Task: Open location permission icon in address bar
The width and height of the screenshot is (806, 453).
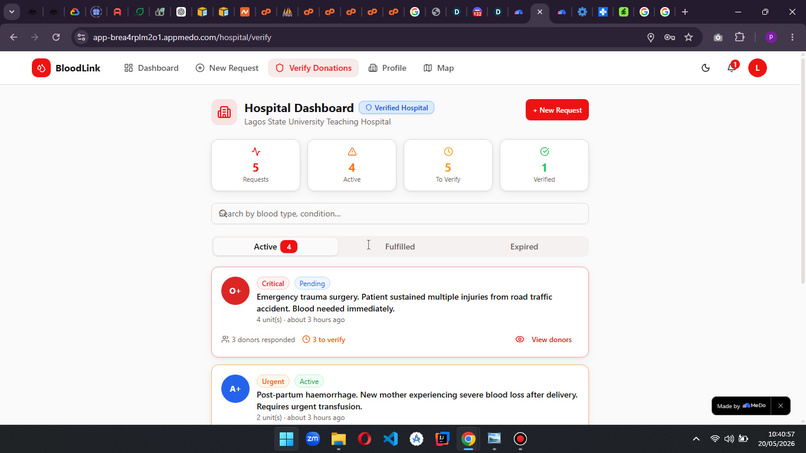Action: coord(650,37)
